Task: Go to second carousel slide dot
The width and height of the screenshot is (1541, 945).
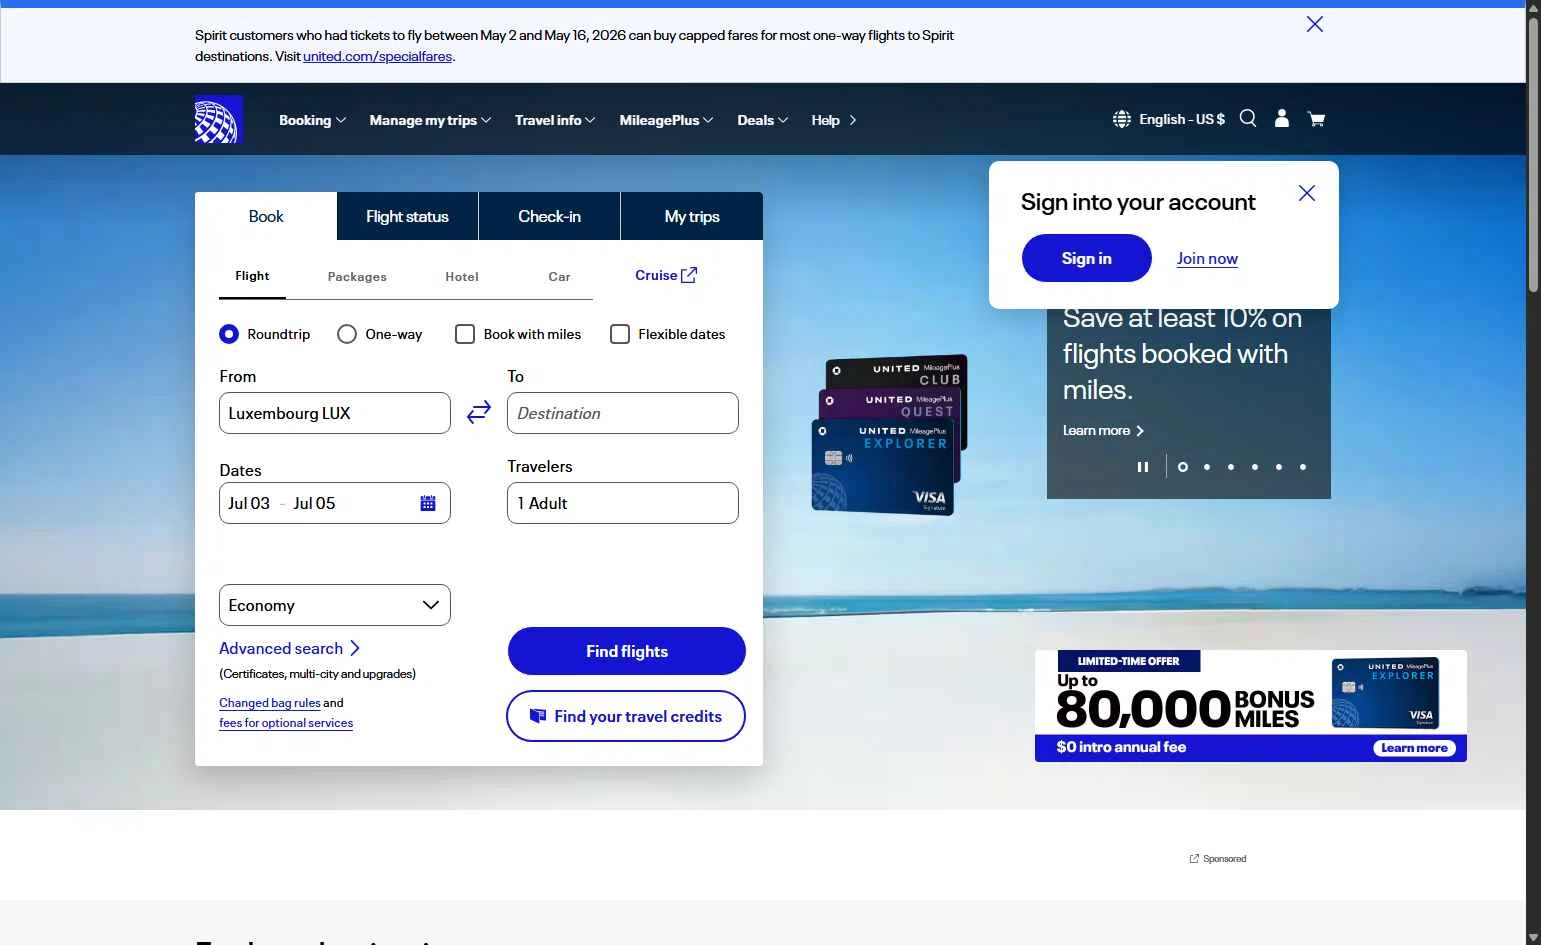Action: click(1207, 467)
